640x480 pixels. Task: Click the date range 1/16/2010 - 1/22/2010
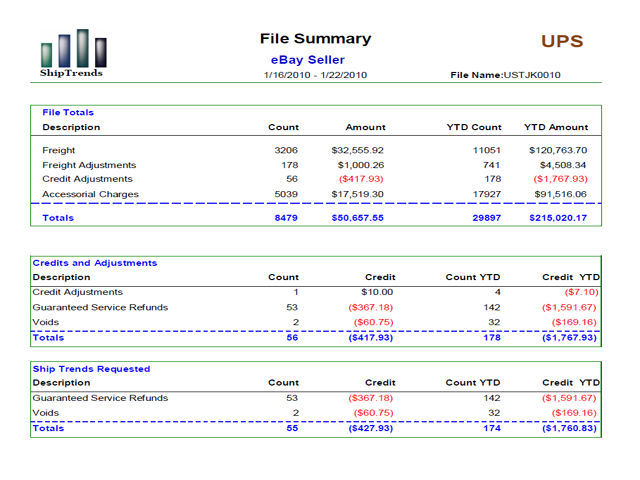[x=316, y=75]
